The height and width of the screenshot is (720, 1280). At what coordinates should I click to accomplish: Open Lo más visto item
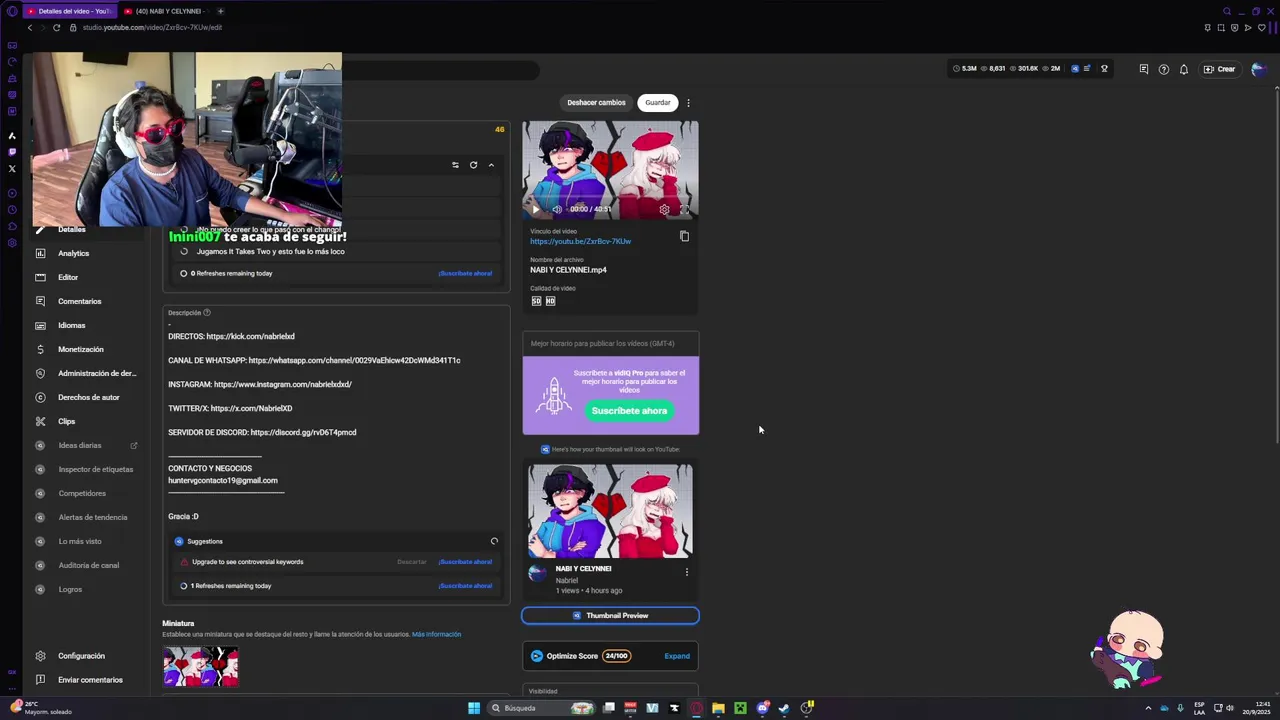click(x=80, y=541)
